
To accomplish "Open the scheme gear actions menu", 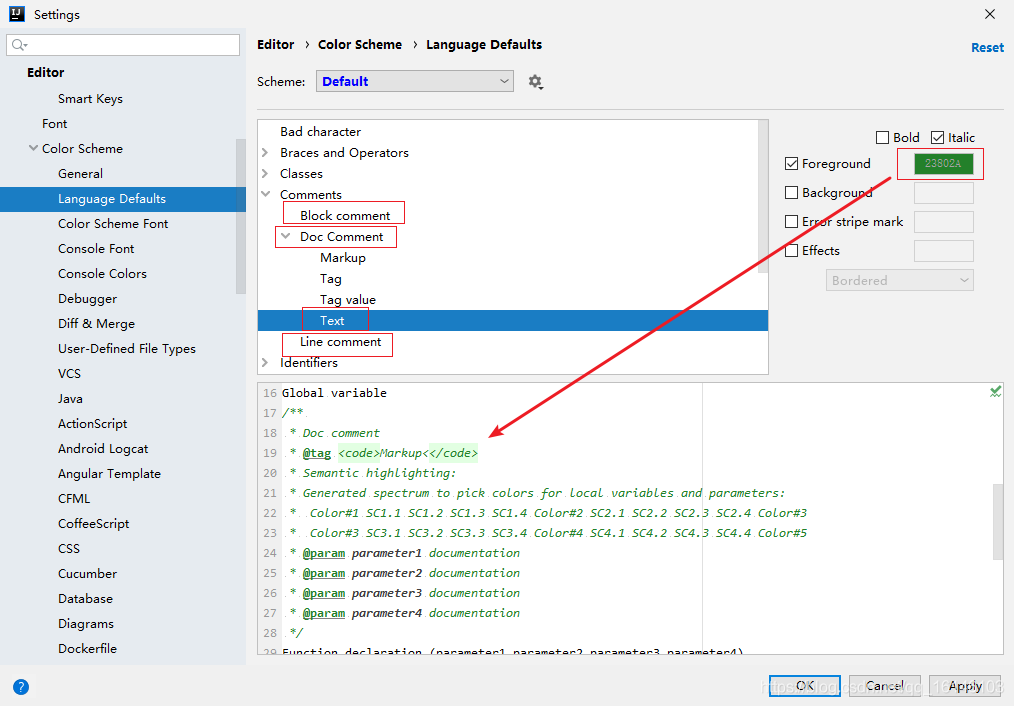I will (535, 82).
